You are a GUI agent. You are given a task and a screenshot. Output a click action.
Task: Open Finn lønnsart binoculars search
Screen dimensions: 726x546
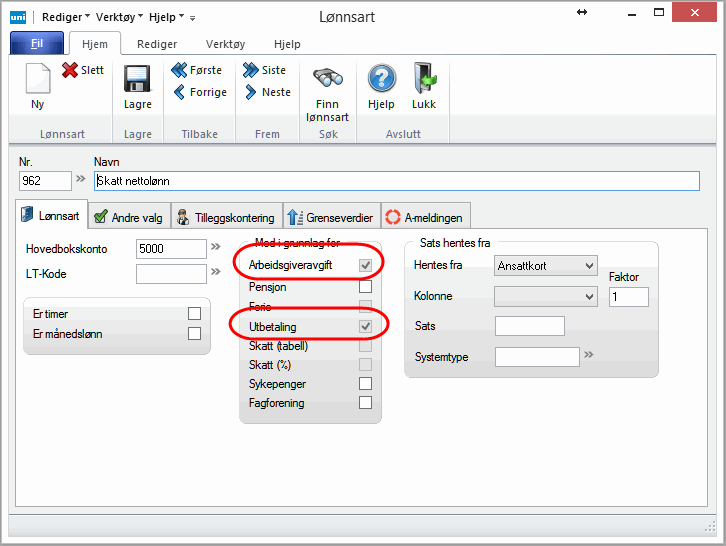tap(327, 79)
